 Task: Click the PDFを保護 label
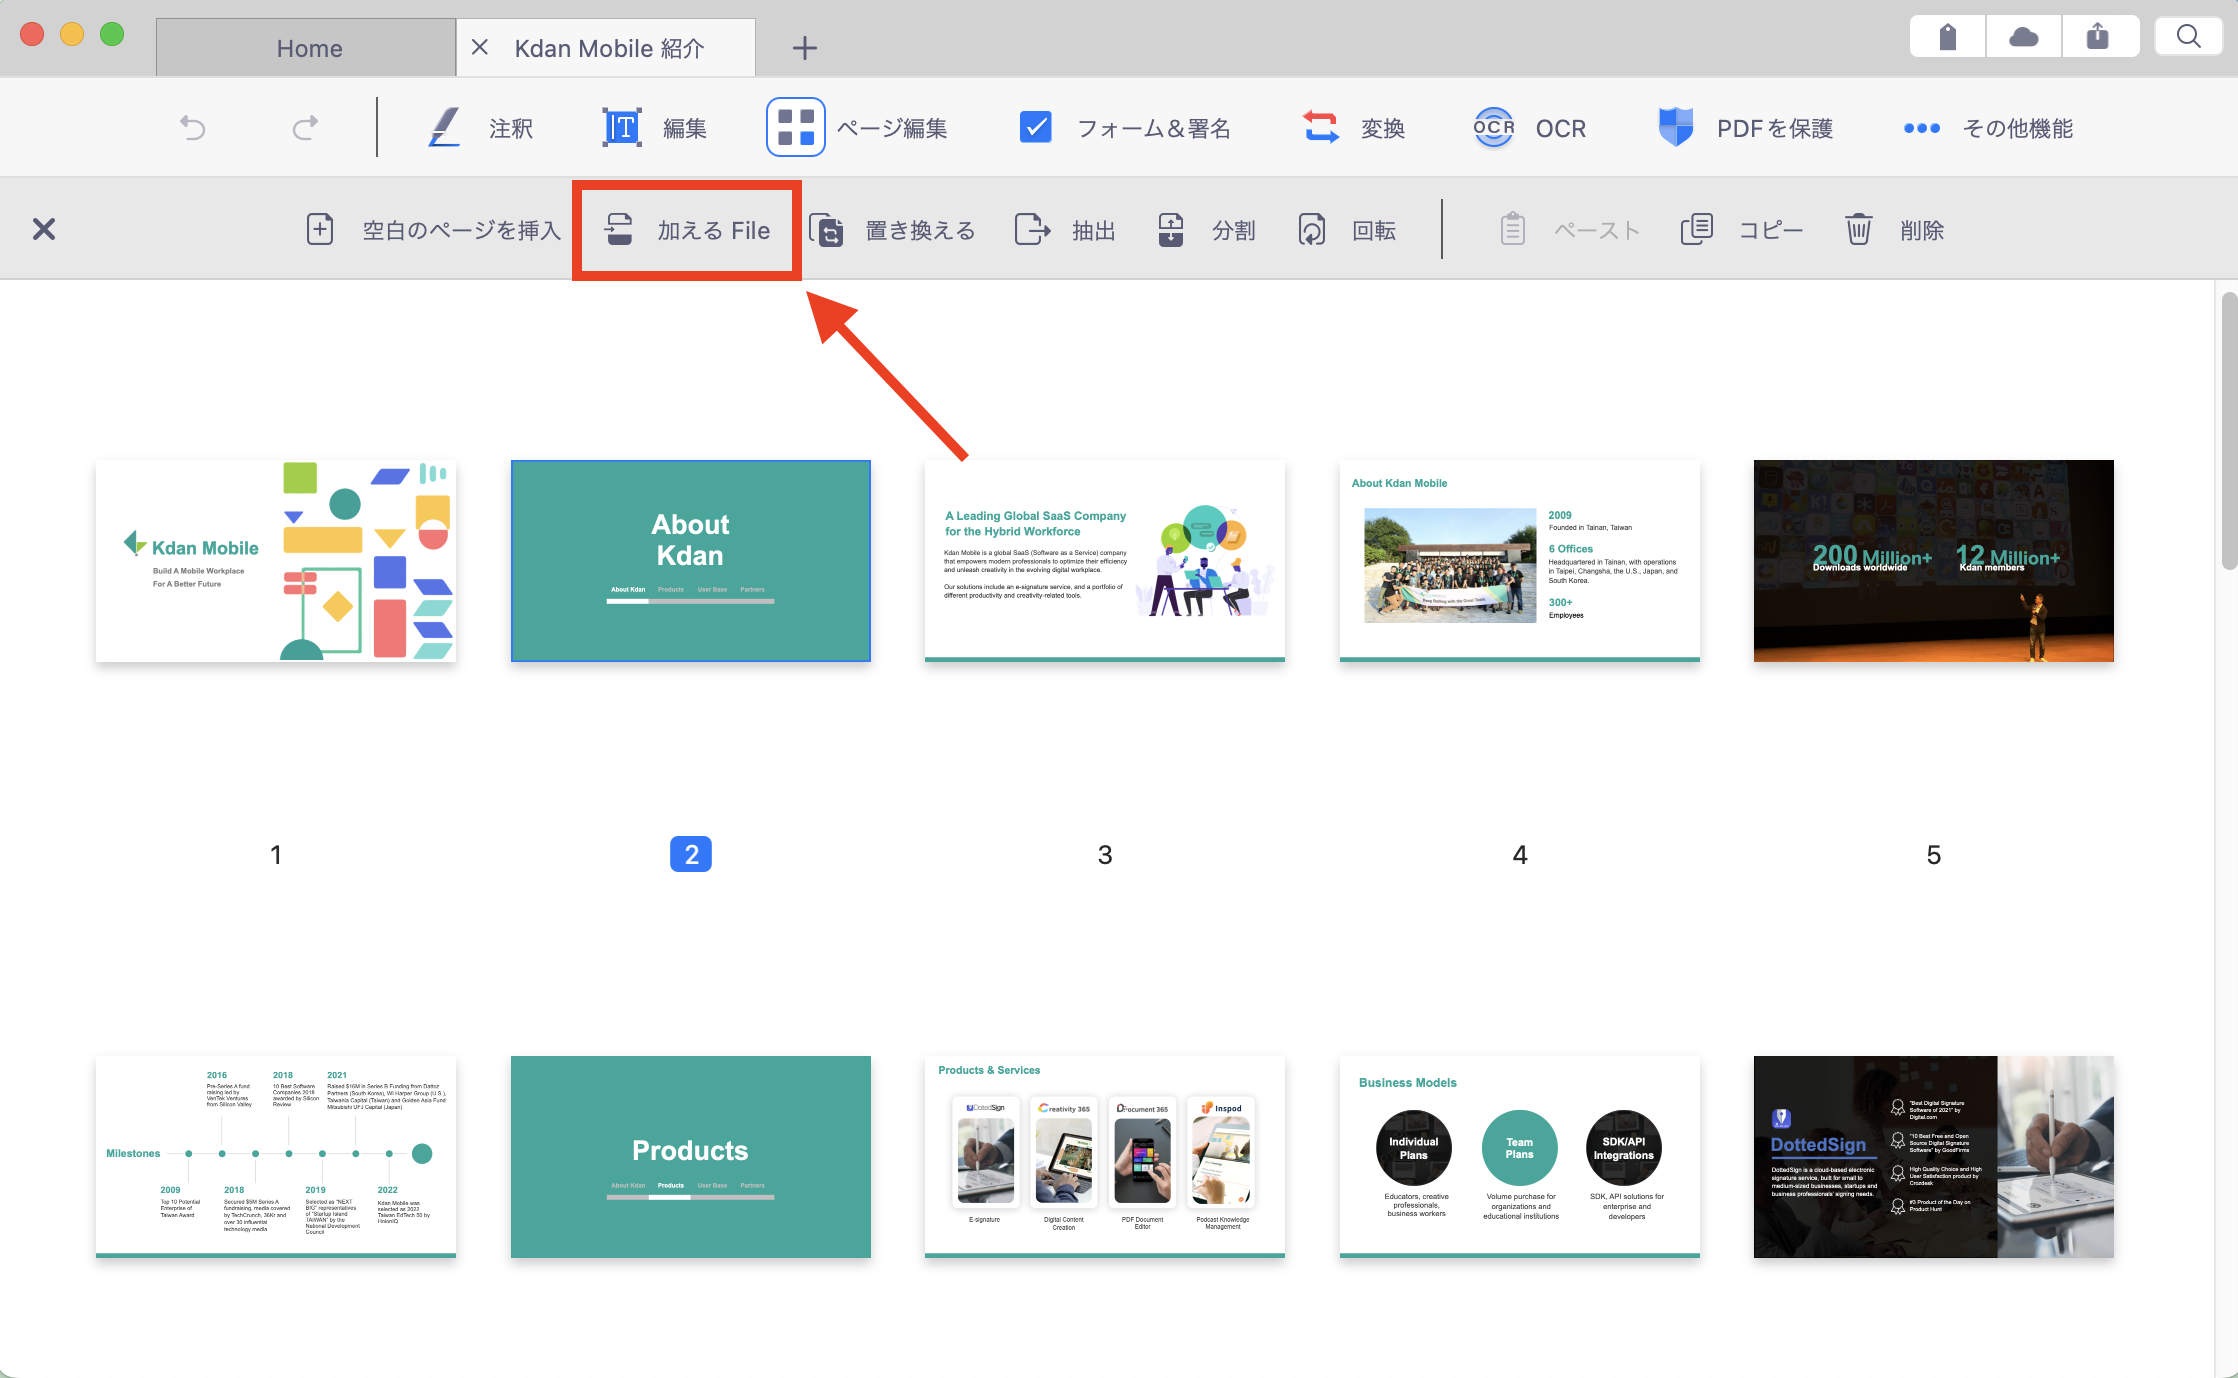point(1775,128)
